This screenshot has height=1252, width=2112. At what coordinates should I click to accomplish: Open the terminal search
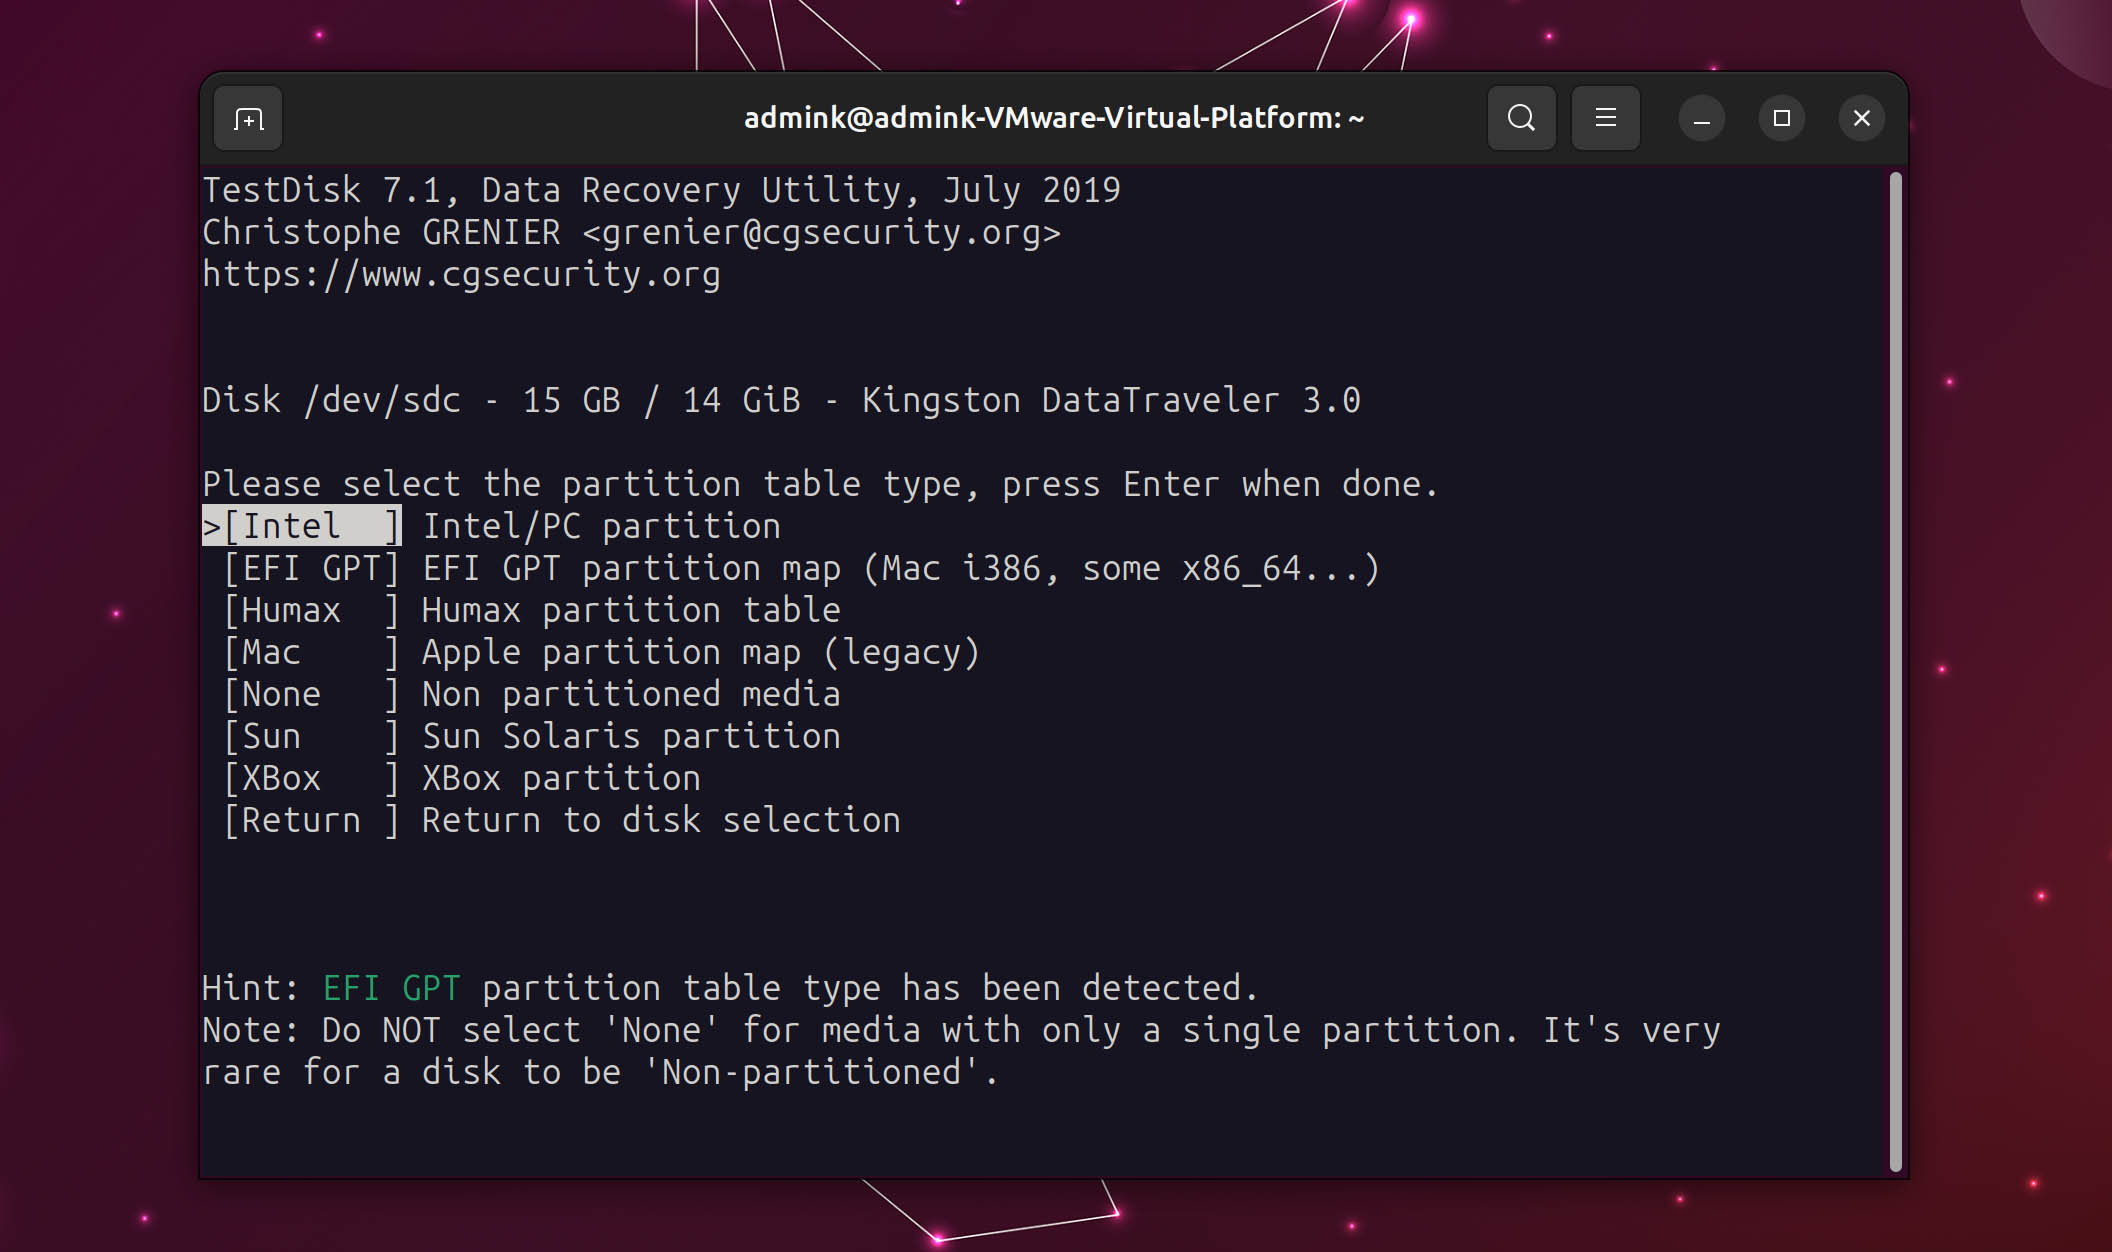point(1520,117)
